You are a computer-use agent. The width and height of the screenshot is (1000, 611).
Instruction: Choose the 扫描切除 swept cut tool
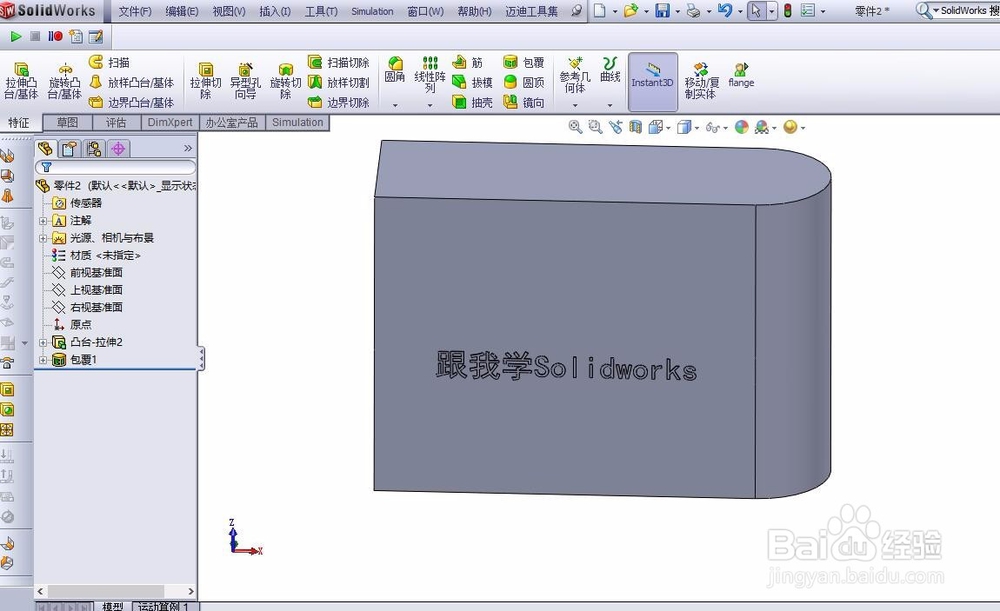[339, 62]
